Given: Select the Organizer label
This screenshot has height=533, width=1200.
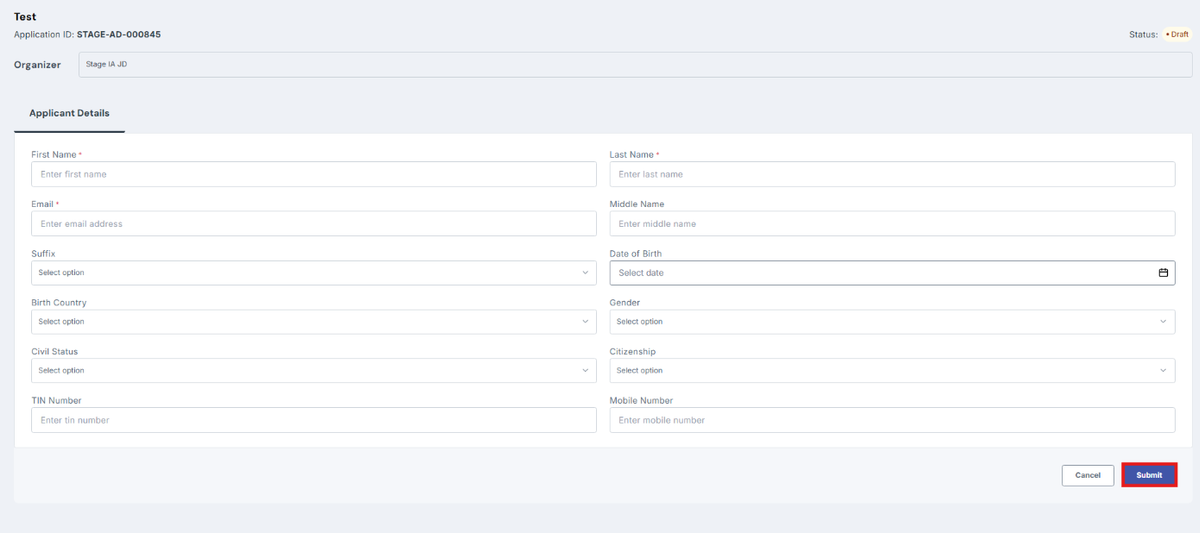Looking at the screenshot, I should click(37, 65).
